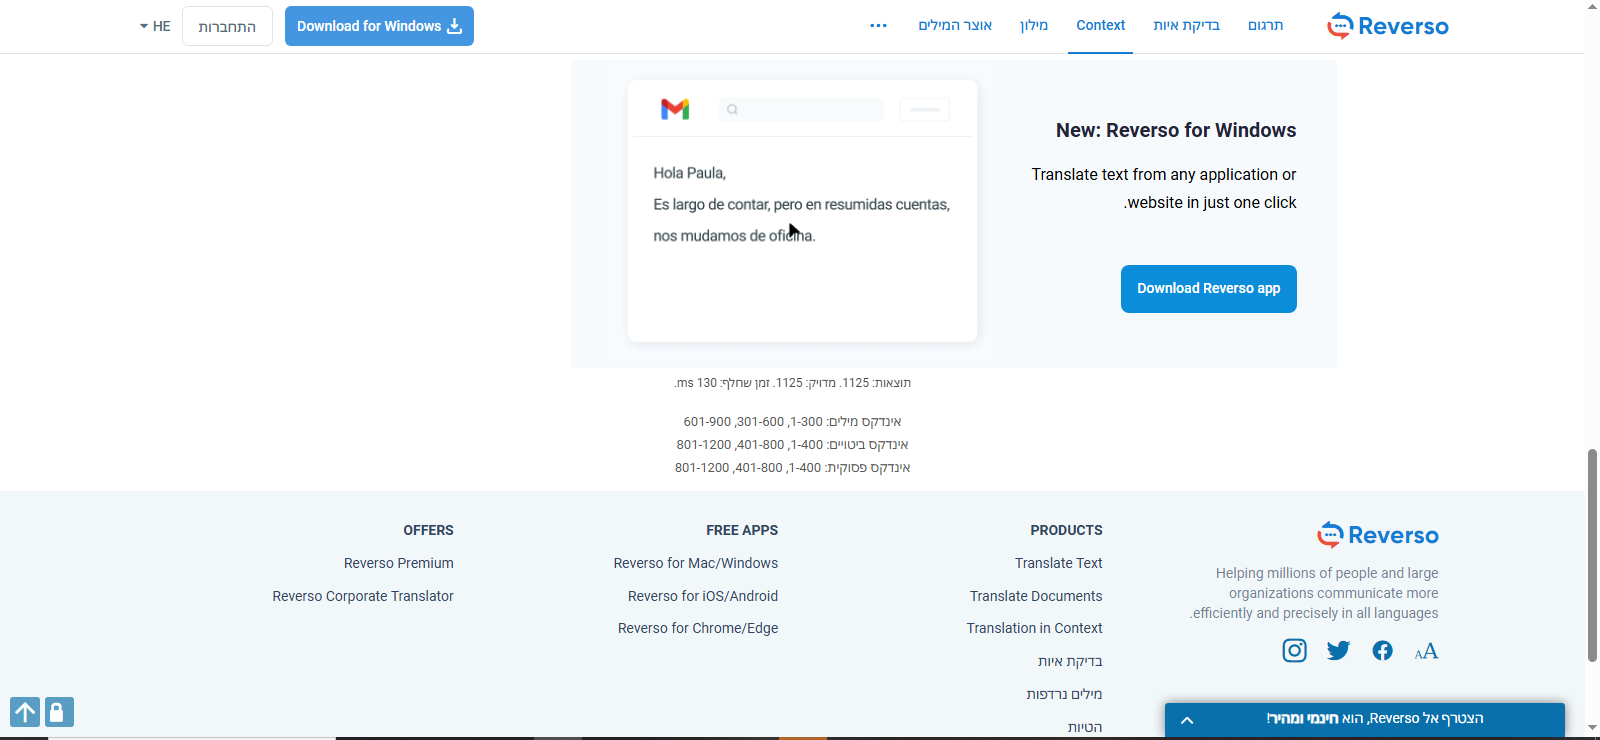1600x740 pixels.
Task: Open footer בדיקת איות link
Action: coord(1070,661)
